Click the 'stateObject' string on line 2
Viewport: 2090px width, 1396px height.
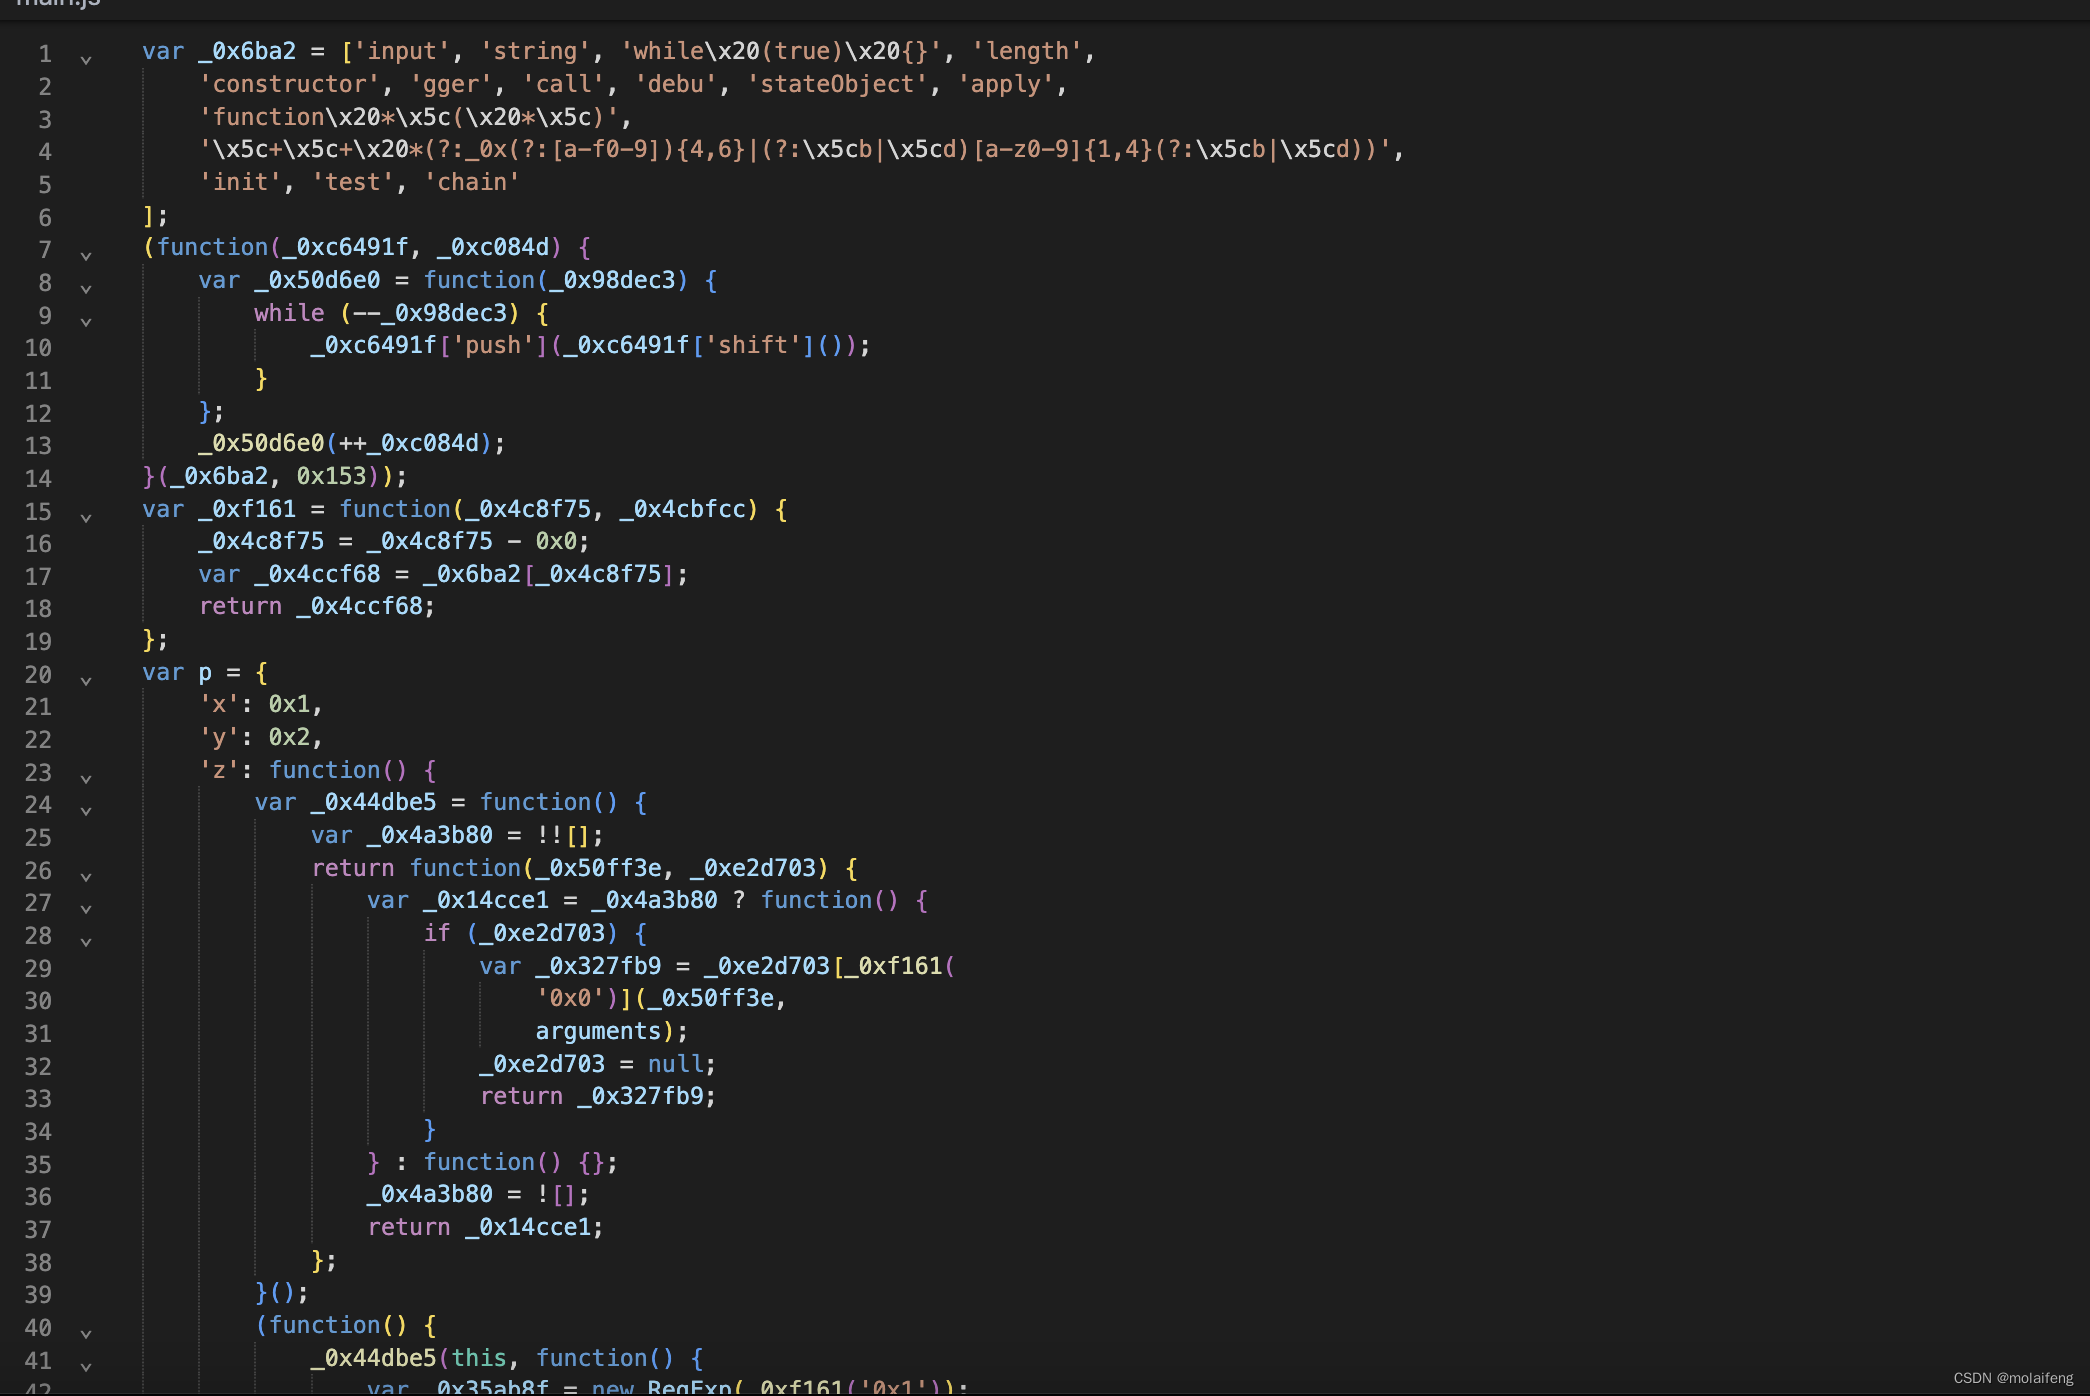(x=838, y=84)
